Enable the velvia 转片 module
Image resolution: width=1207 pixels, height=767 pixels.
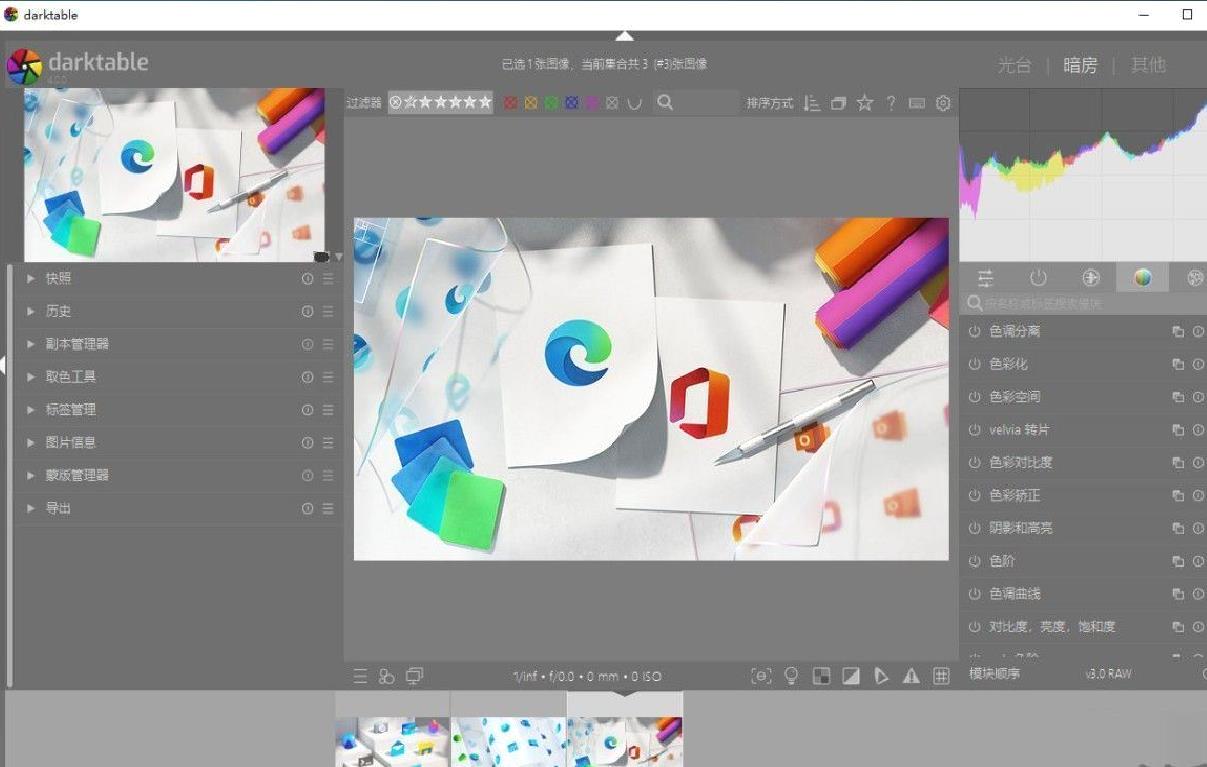click(x=974, y=430)
